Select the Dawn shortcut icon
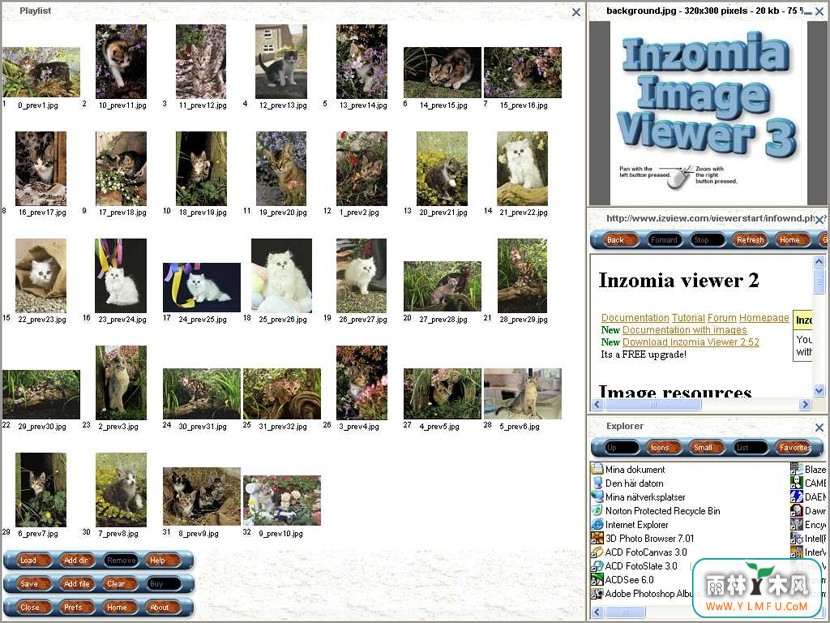Image resolution: width=830 pixels, height=623 pixels. (796, 510)
